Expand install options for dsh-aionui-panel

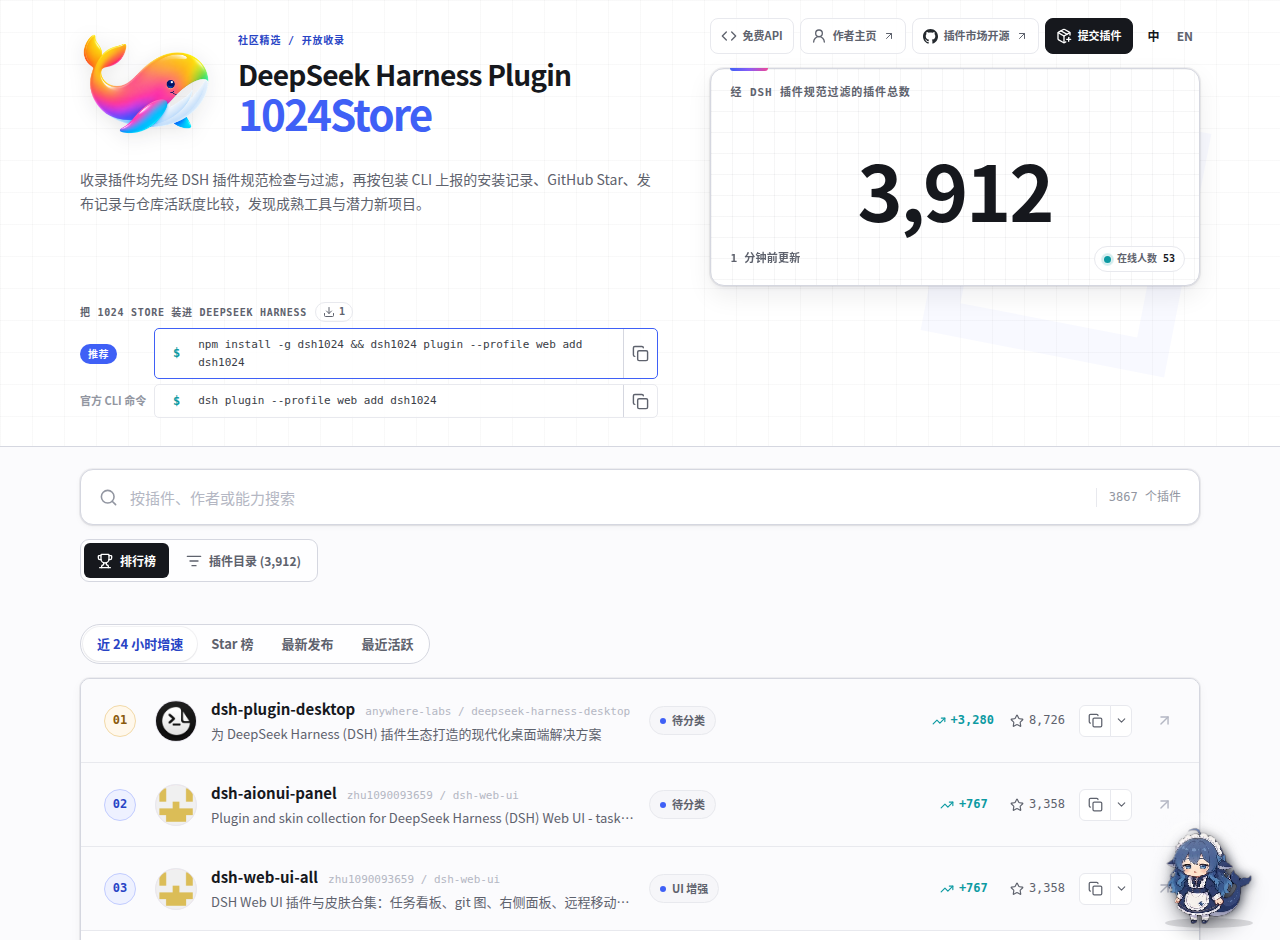pyautogui.click(x=1121, y=804)
